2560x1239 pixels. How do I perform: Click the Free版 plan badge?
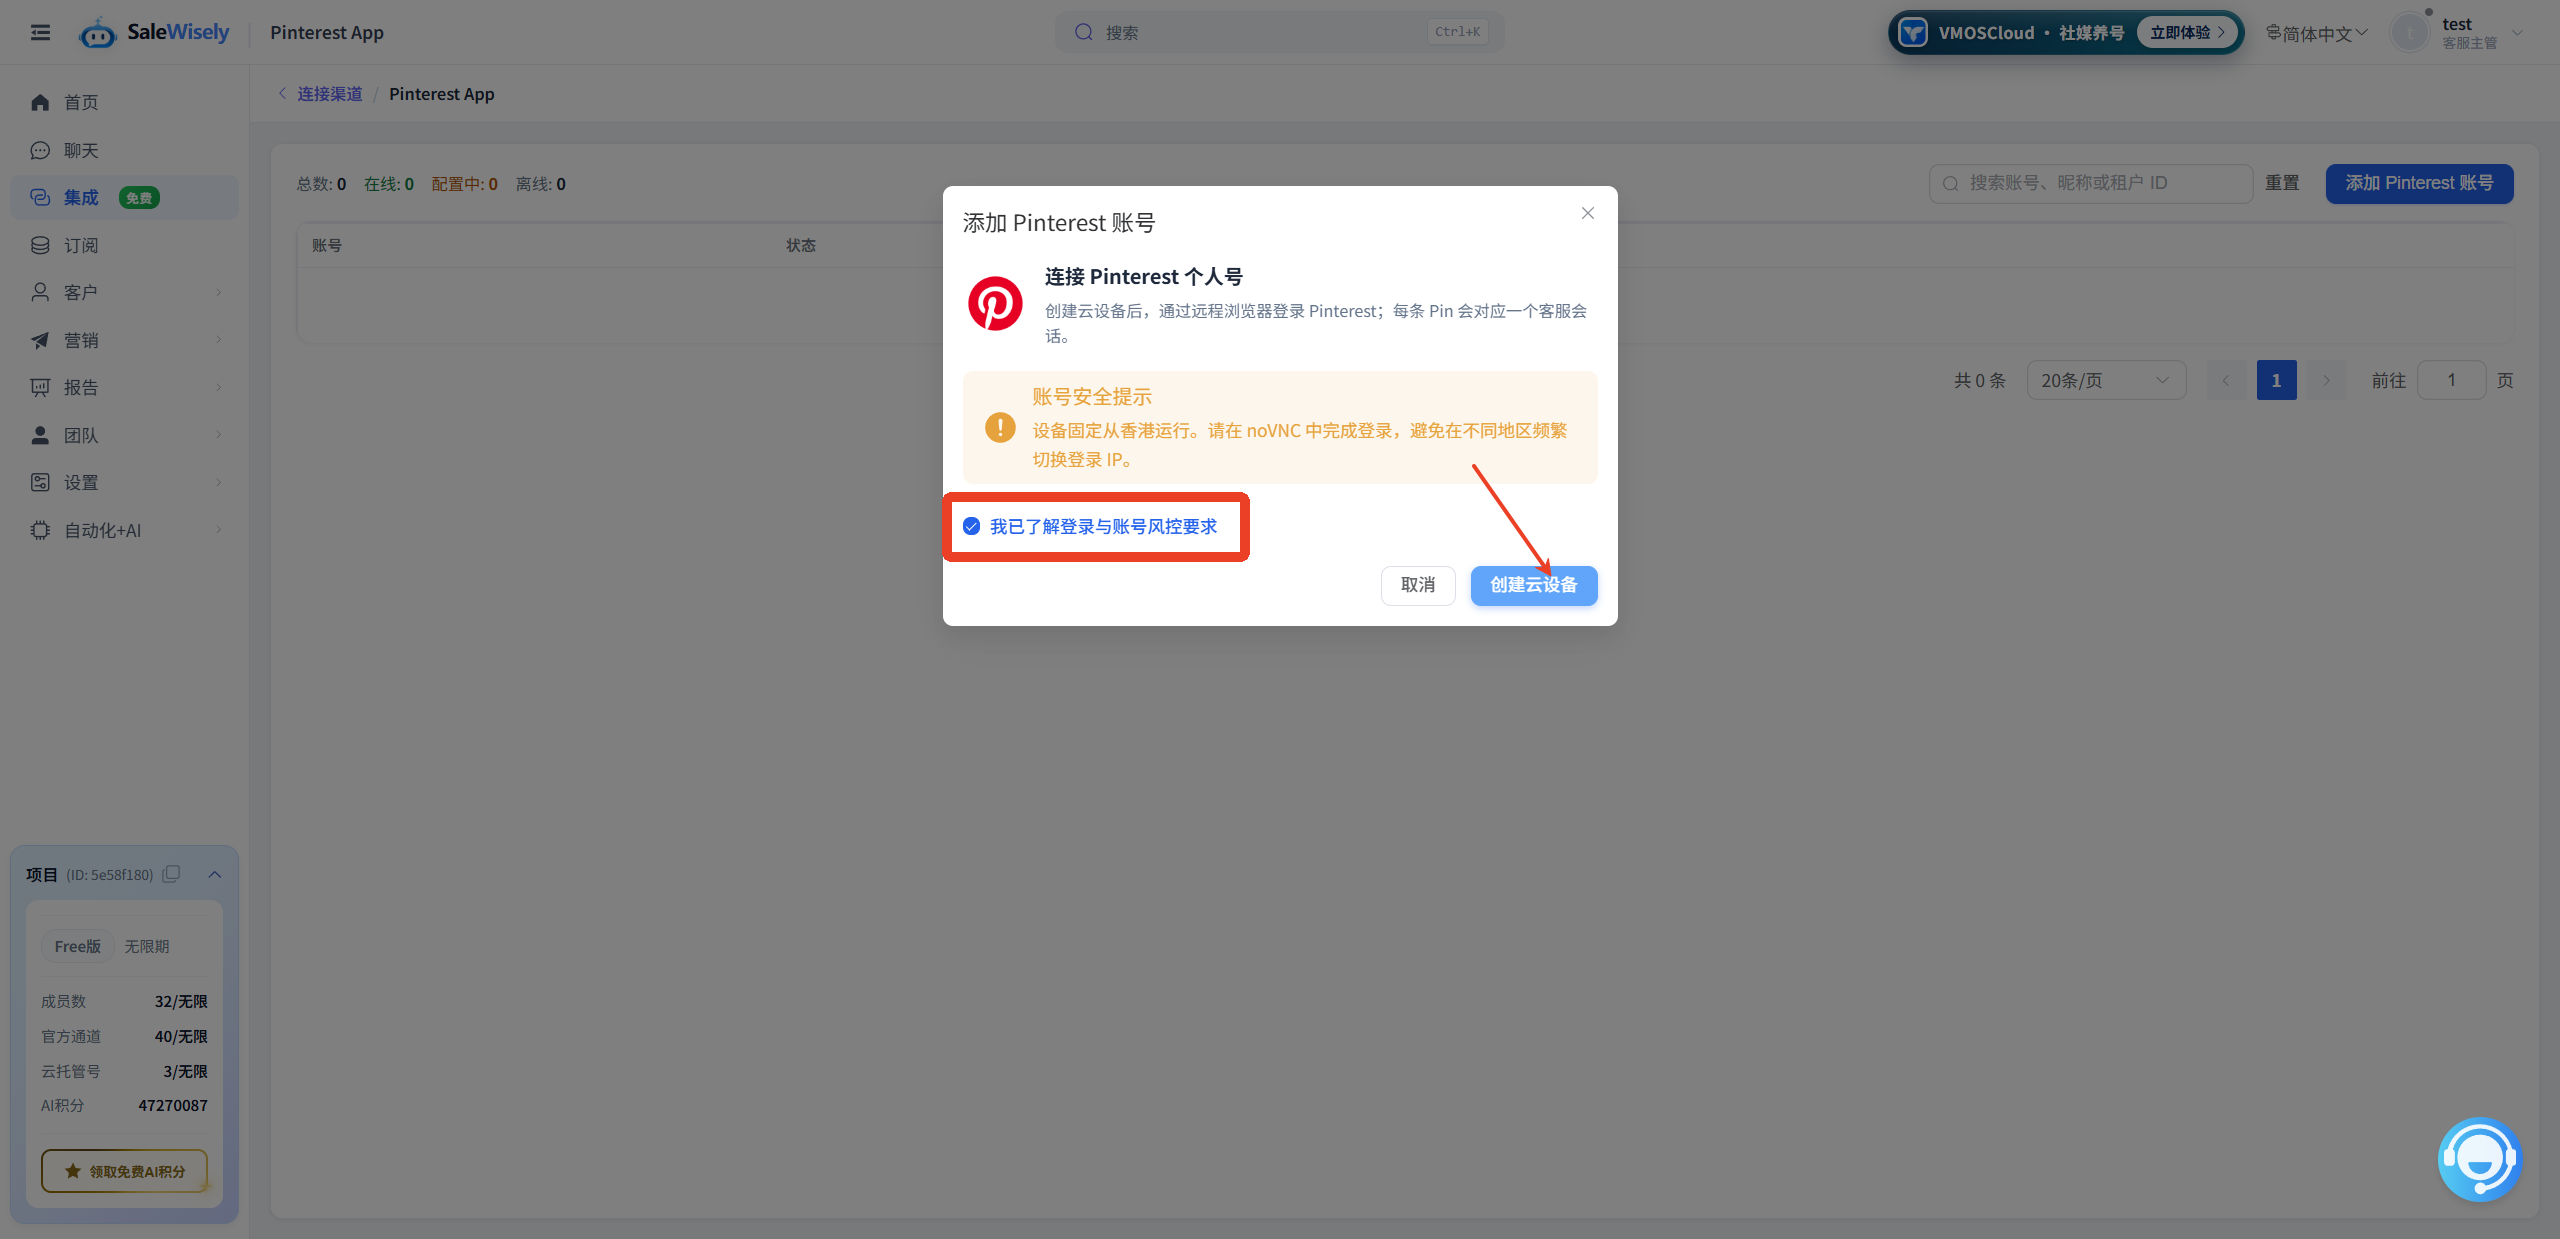(x=77, y=947)
